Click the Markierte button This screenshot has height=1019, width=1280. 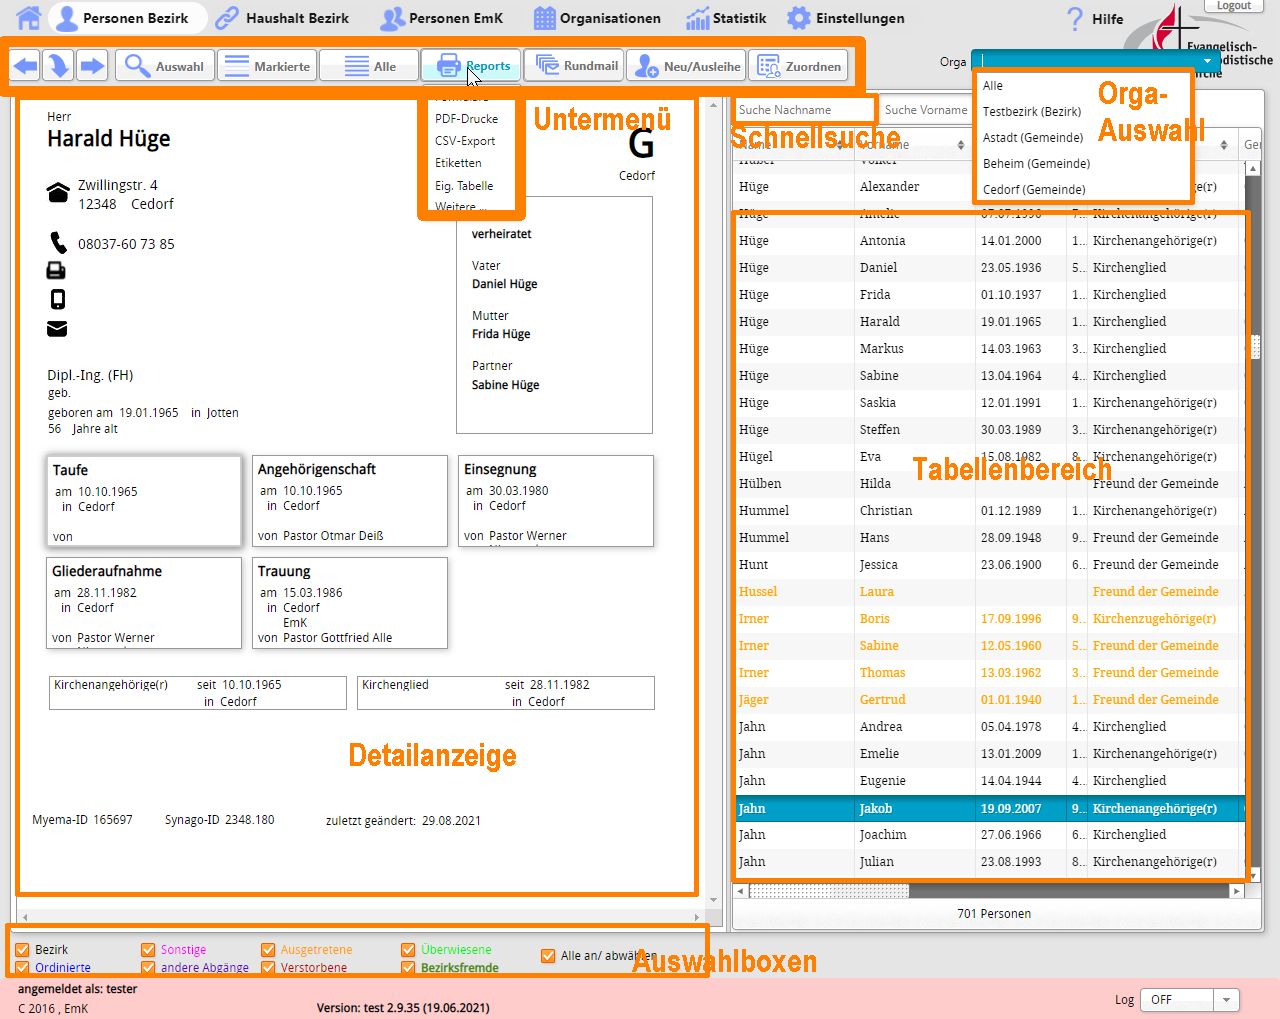[x=266, y=66]
